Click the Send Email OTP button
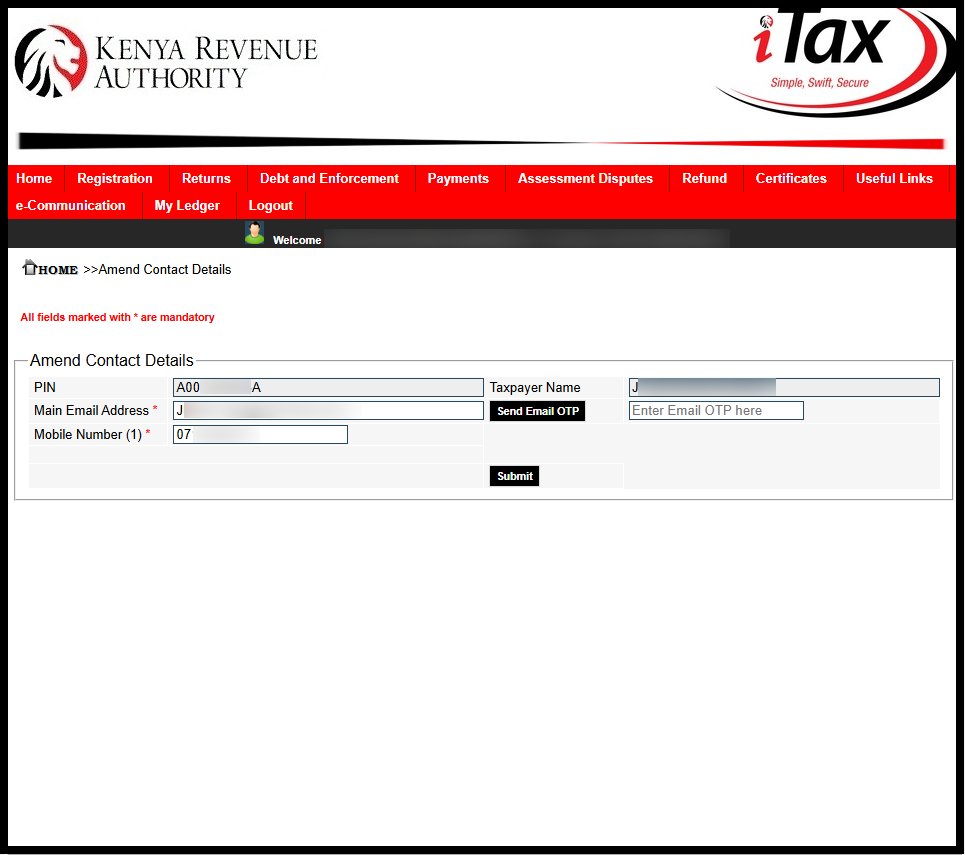Screen dimensions: 965x855 tap(537, 411)
